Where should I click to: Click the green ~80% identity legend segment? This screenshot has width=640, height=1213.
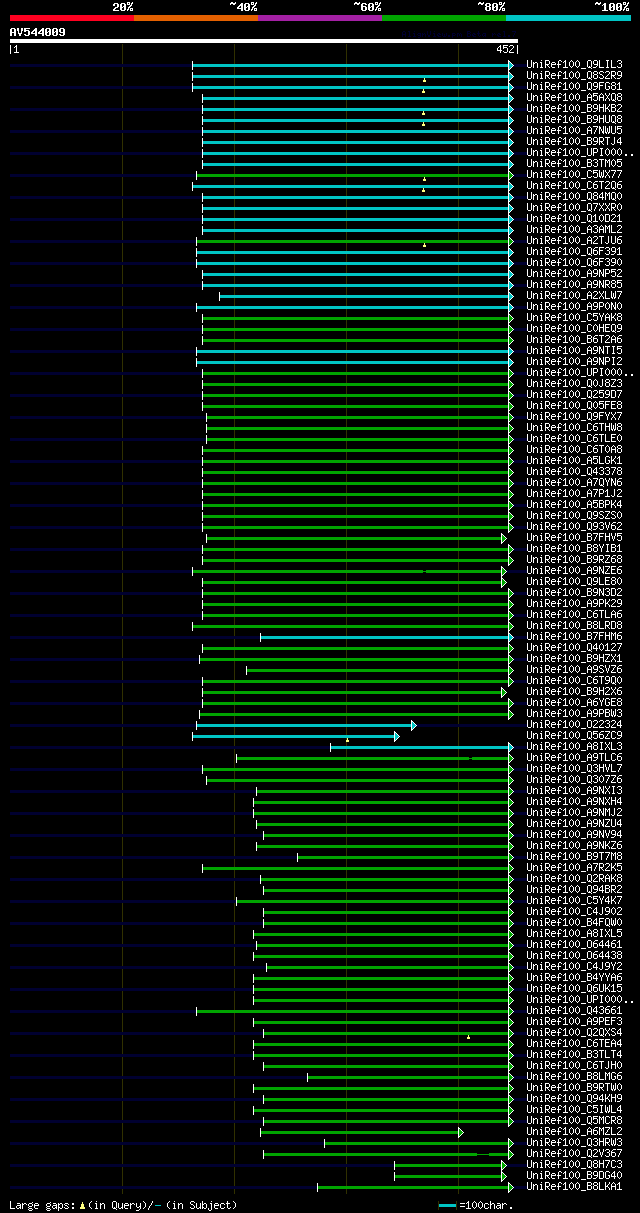point(443,17)
